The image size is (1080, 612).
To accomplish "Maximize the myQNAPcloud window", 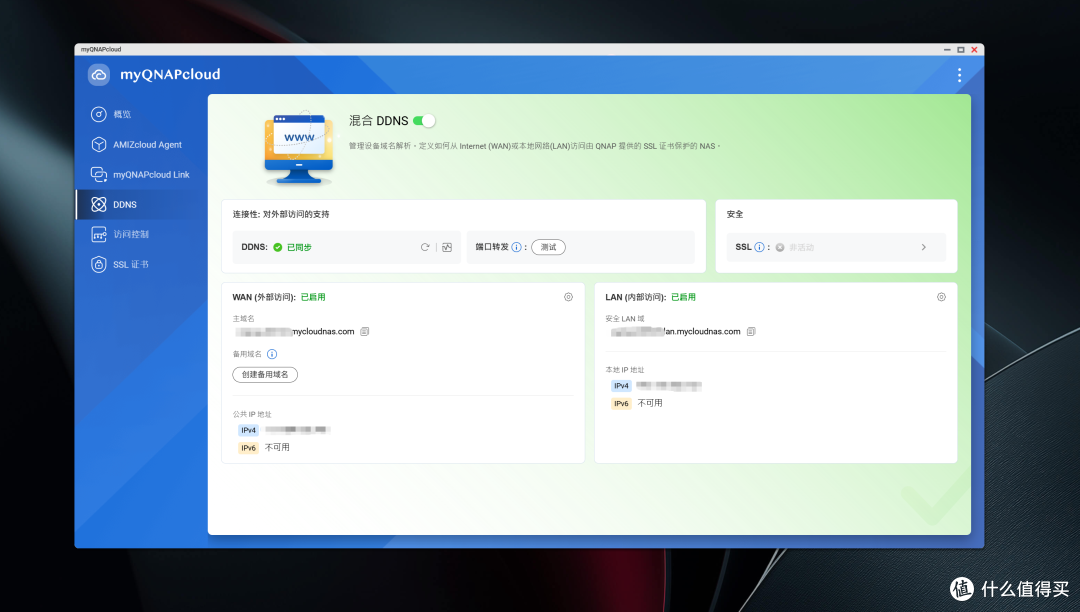I will [x=961, y=50].
